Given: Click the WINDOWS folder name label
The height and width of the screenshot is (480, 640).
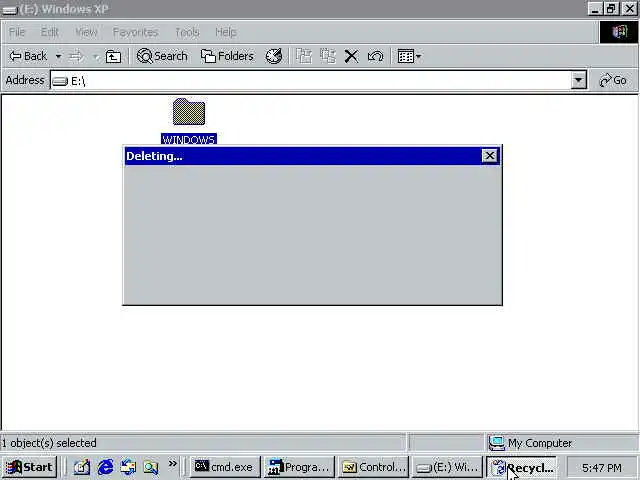Looking at the screenshot, I should tap(189, 140).
